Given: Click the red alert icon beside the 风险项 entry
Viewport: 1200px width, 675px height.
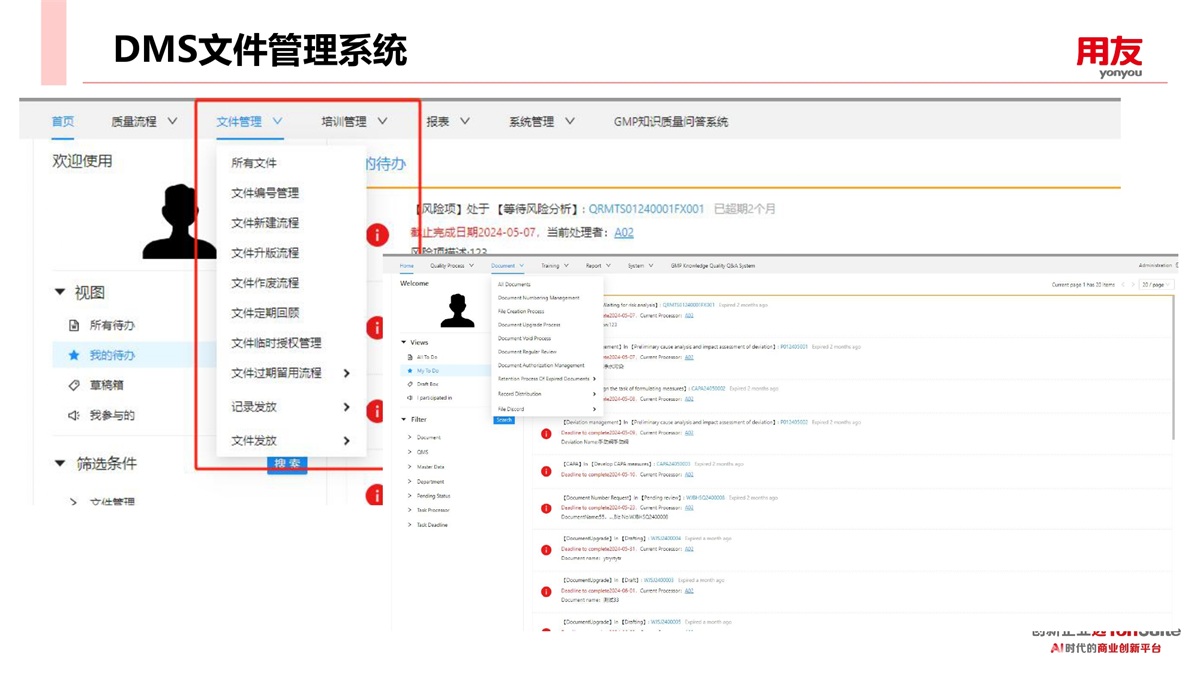Looking at the screenshot, I should coord(377,235).
